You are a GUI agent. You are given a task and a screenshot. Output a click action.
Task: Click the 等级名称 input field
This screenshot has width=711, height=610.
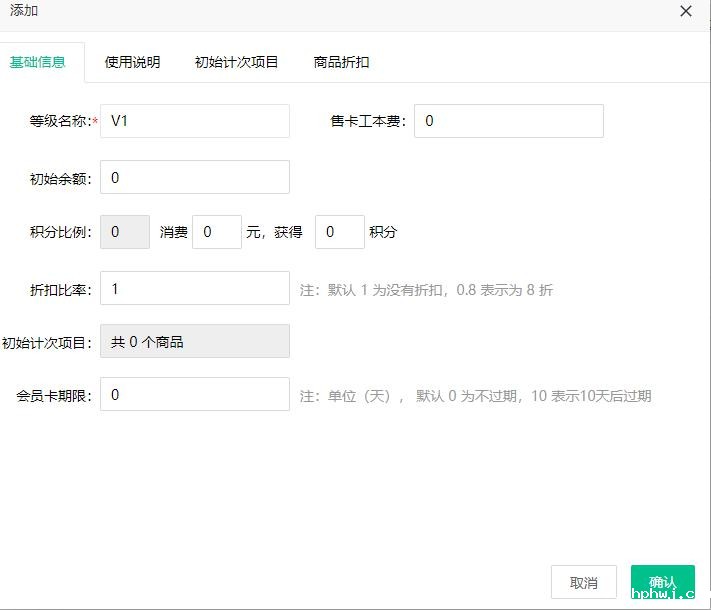(195, 121)
